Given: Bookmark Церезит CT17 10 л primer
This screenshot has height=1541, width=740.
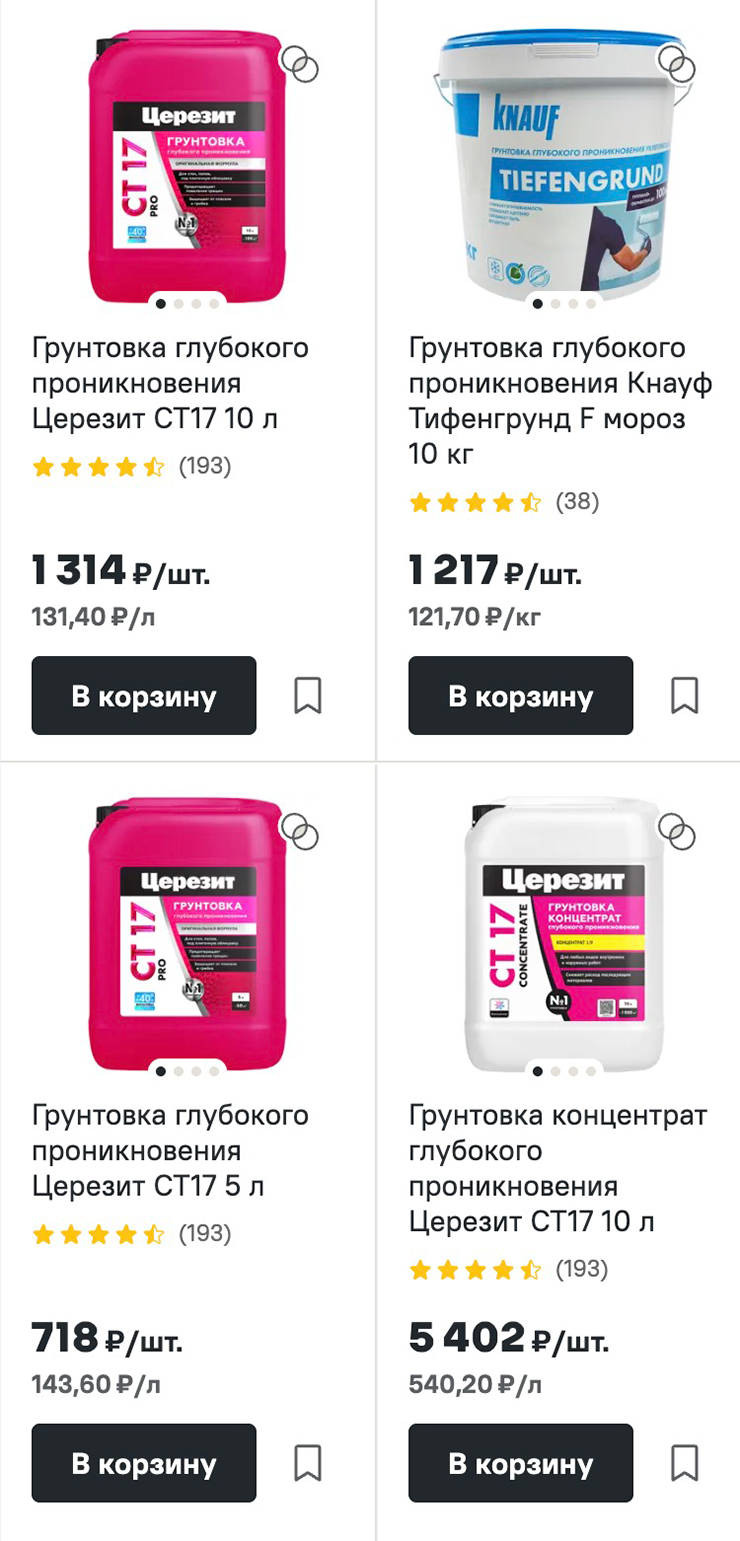Looking at the screenshot, I should tap(308, 695).
